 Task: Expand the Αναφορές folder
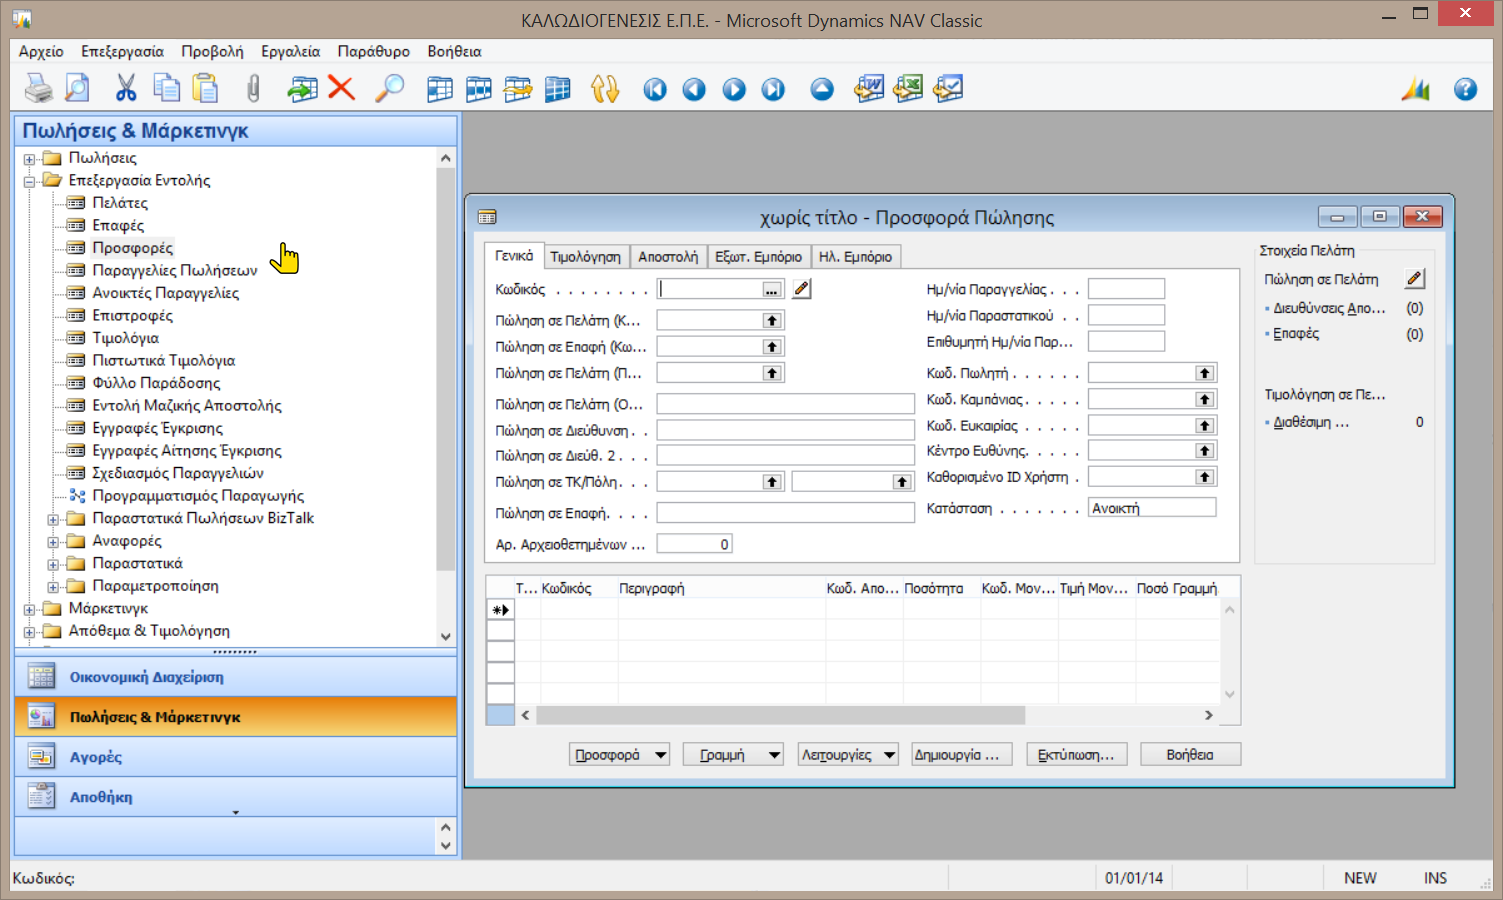[x=54, y=542]
